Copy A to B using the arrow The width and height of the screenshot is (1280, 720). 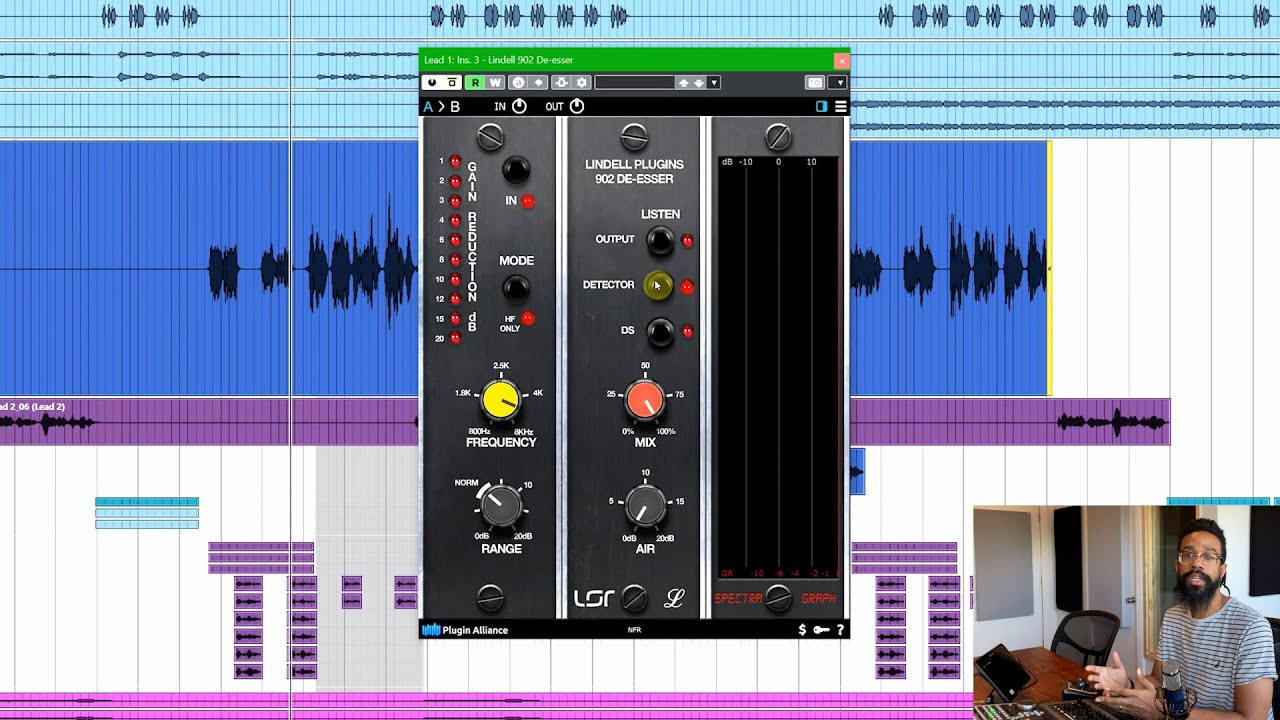(x=441, y=106)
